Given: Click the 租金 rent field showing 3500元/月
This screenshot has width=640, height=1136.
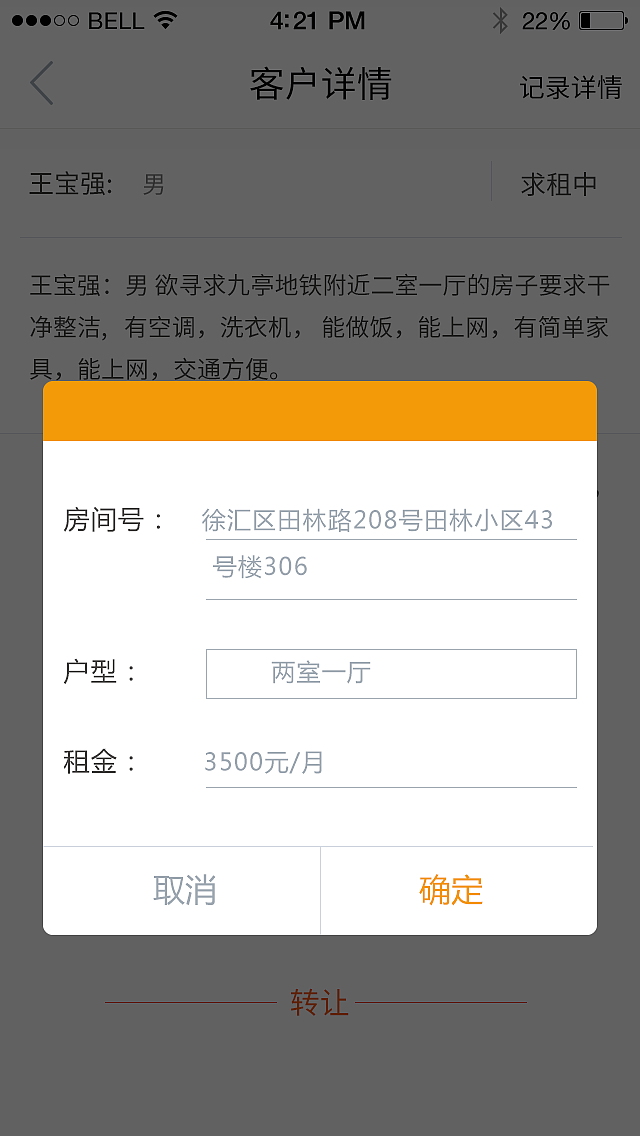Looking at the screenshot, I should coord(390,762).
